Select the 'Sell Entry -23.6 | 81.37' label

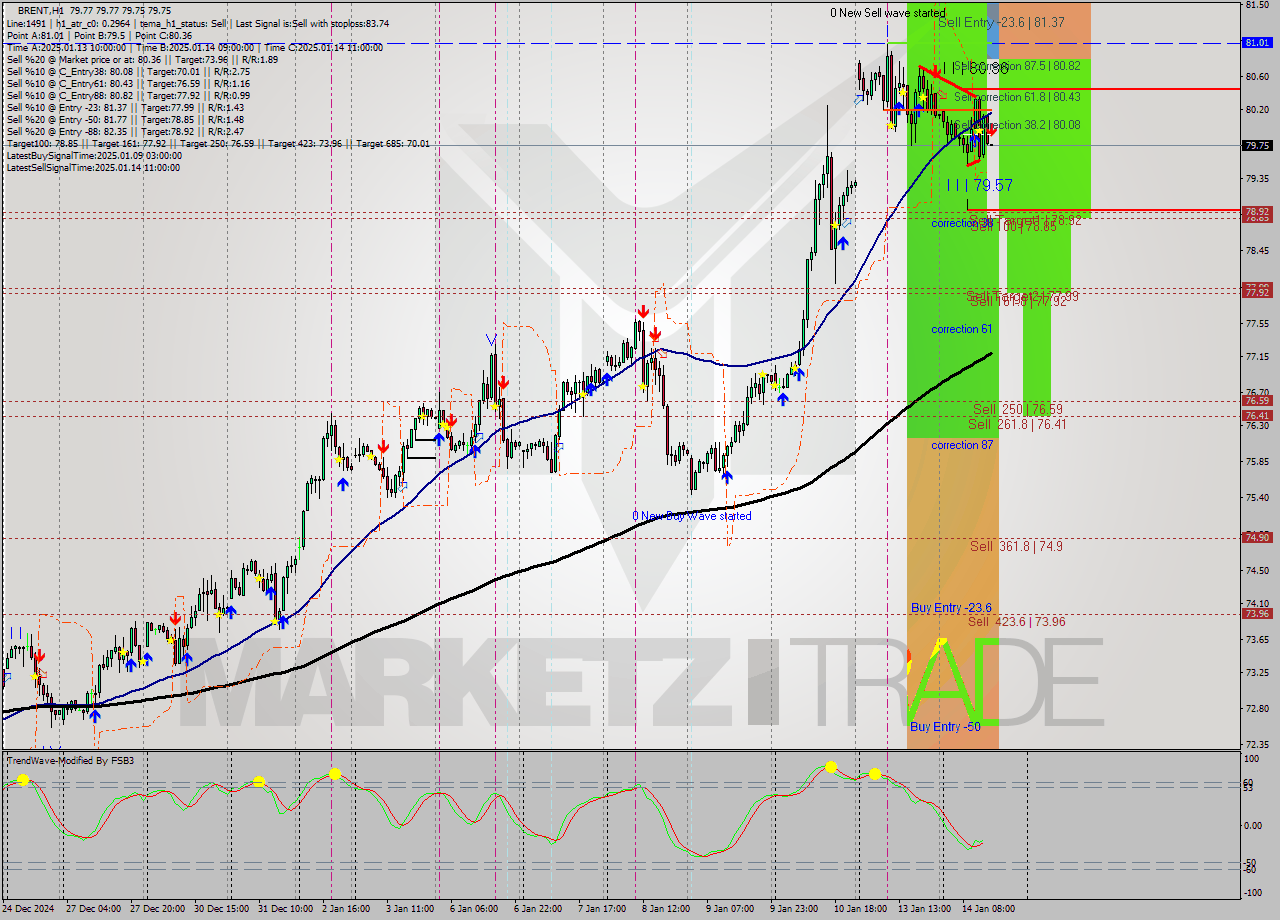coord(1001,22)
